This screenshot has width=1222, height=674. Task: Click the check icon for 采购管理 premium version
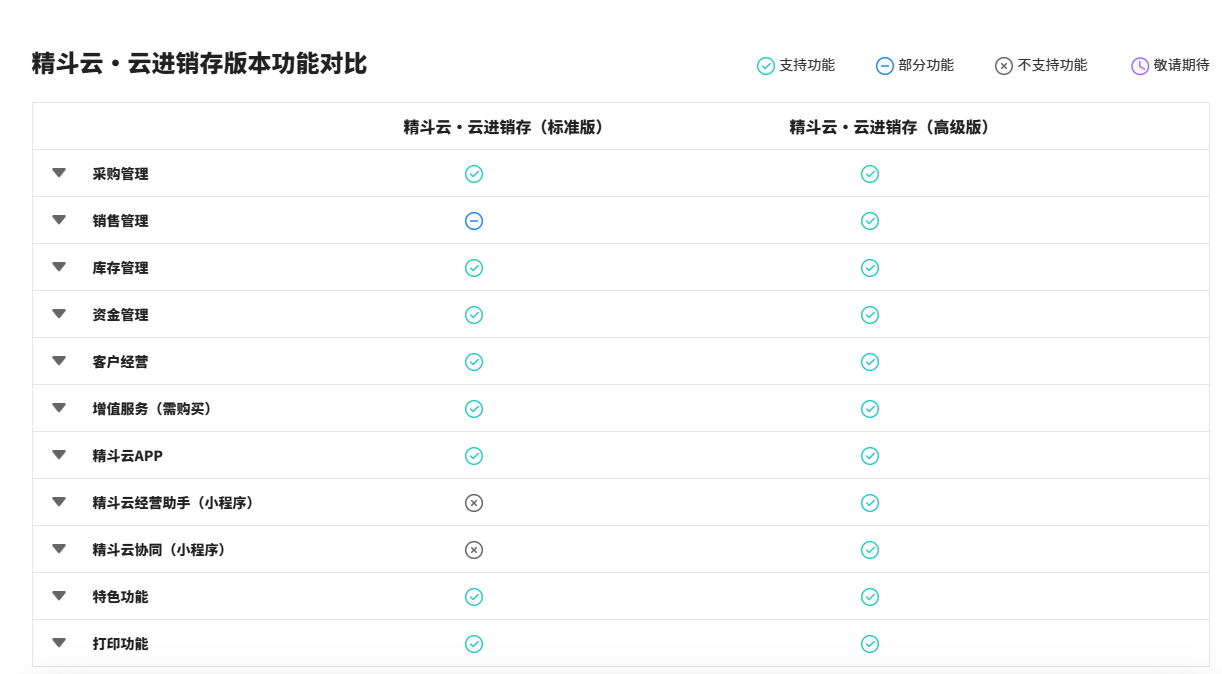pyautogui.click(x=870, y=173)
